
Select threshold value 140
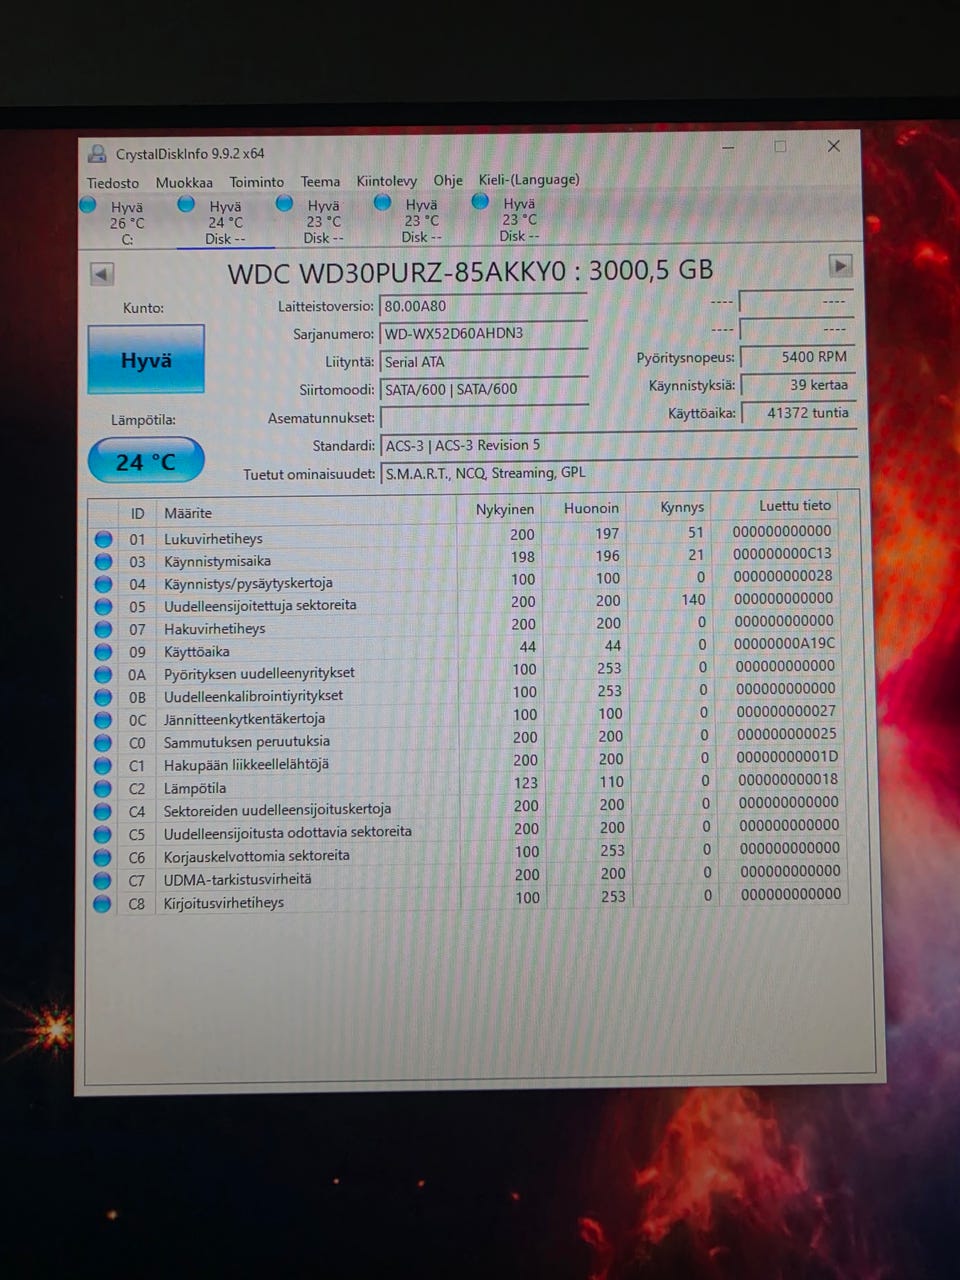(694, 599)
